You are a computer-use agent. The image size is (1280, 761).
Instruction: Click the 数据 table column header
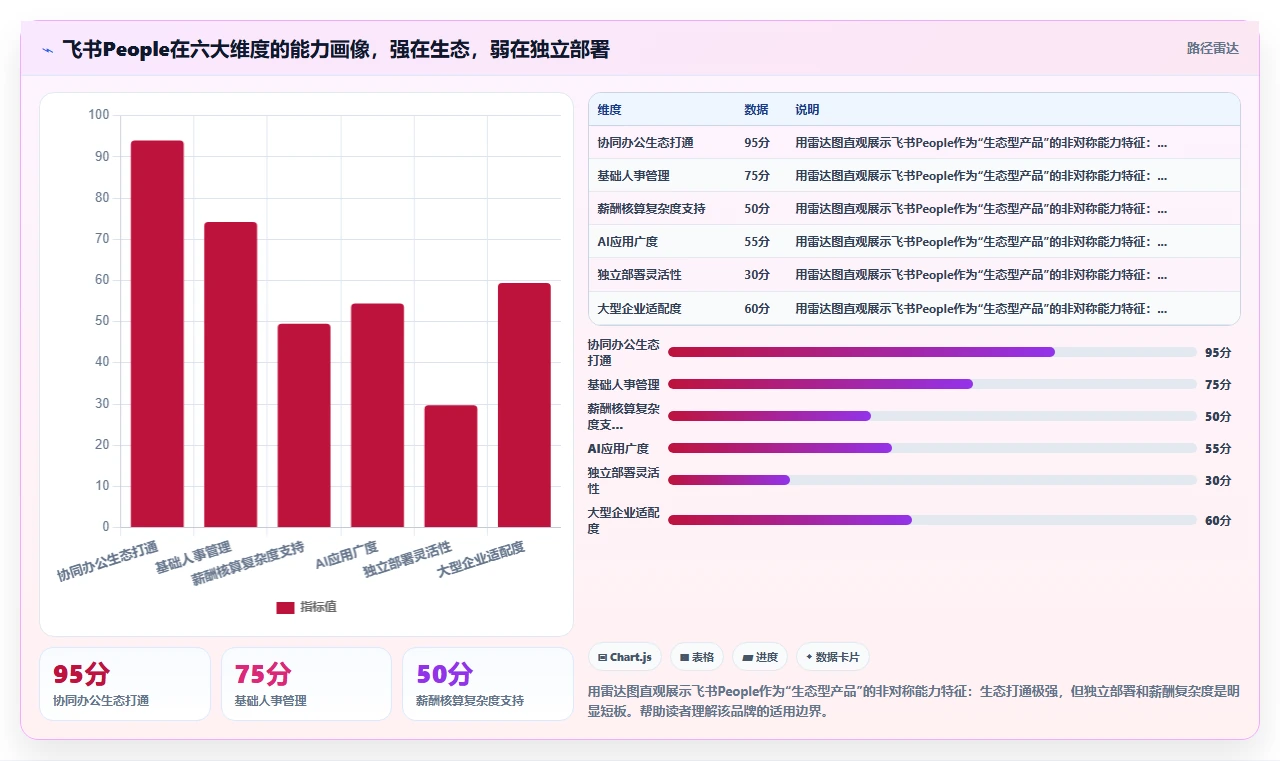pyautogui.click(x=757, y=110)
